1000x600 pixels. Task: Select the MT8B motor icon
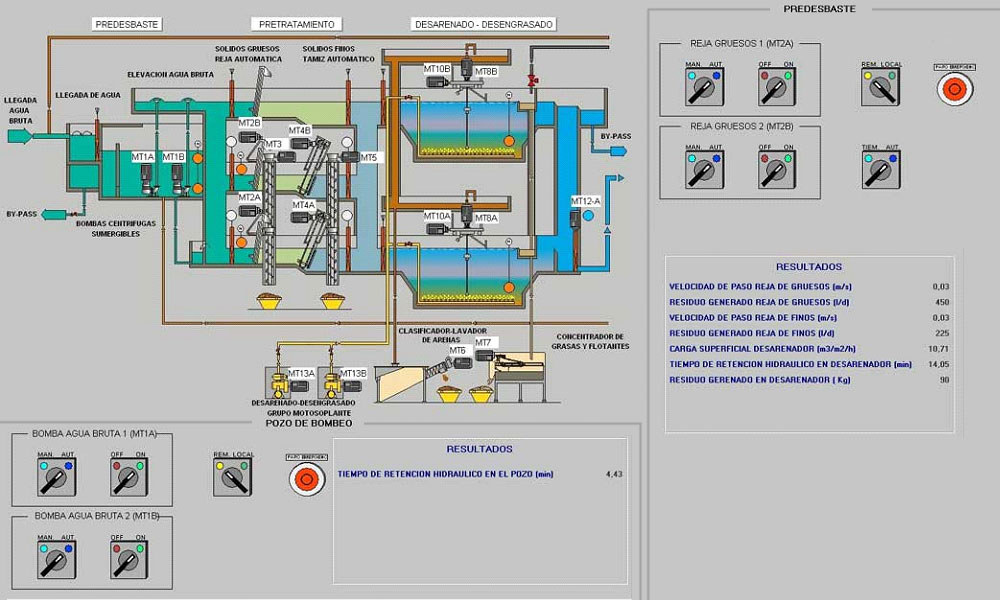pos(465,70)
